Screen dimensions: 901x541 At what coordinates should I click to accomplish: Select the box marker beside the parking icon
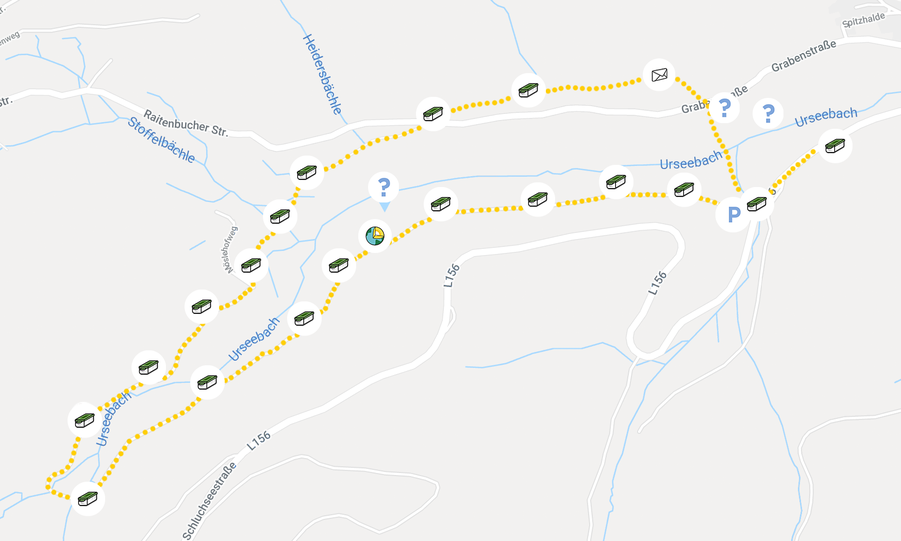tap(757, 203)
